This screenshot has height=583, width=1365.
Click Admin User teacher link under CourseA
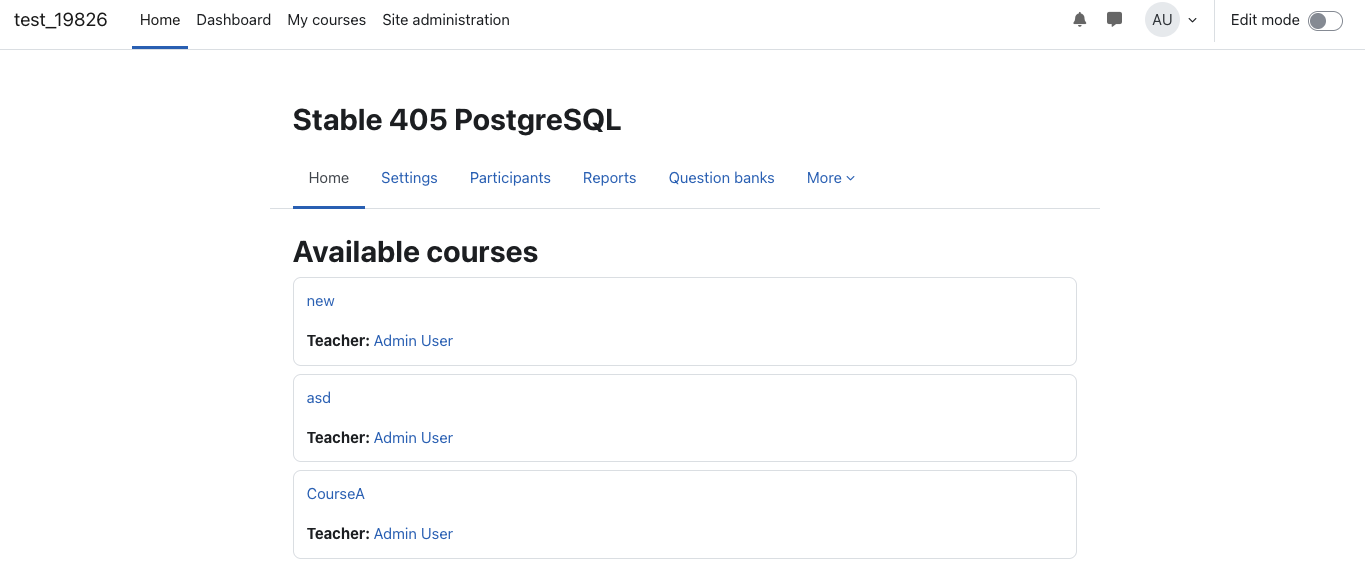(x=413, y=534)
